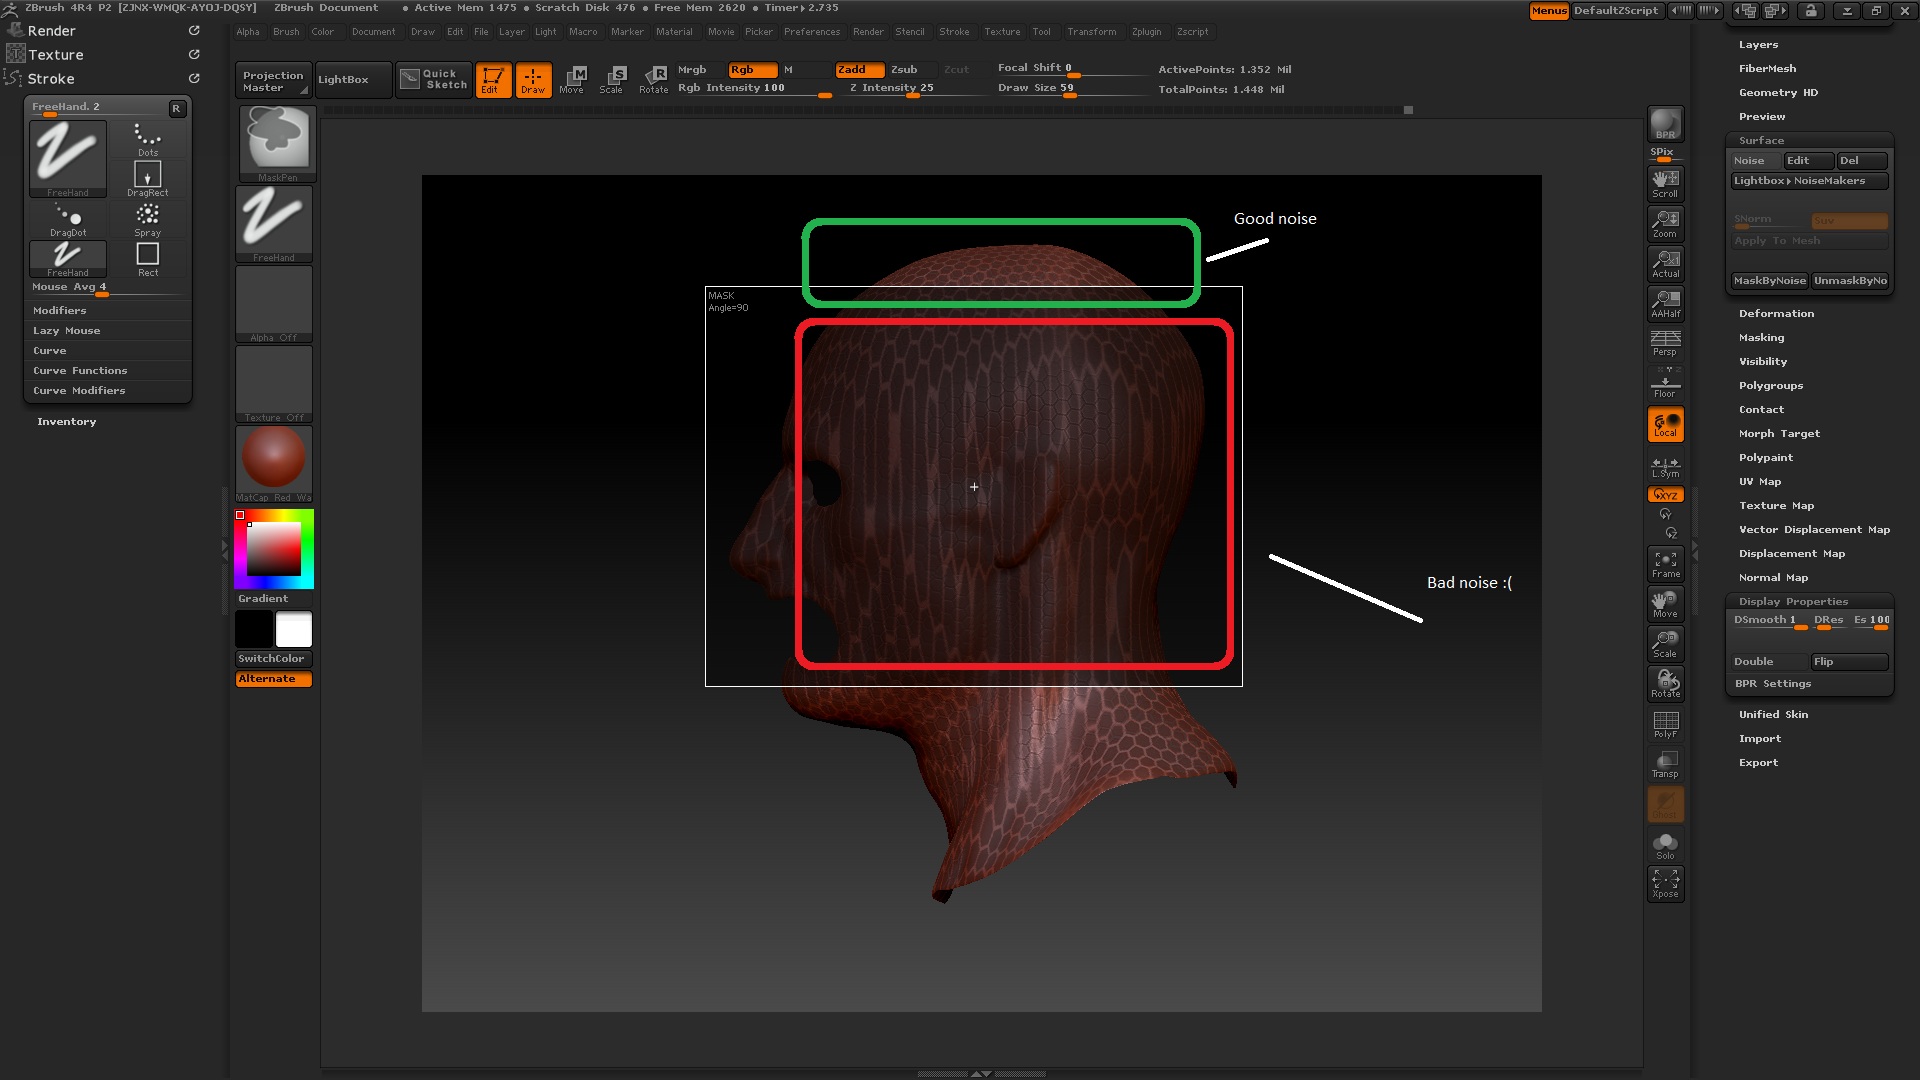Viewport: 1920px width, 1080px height.
Task: Click the right shelf Move icon
Action: [x=1665, y=604]
